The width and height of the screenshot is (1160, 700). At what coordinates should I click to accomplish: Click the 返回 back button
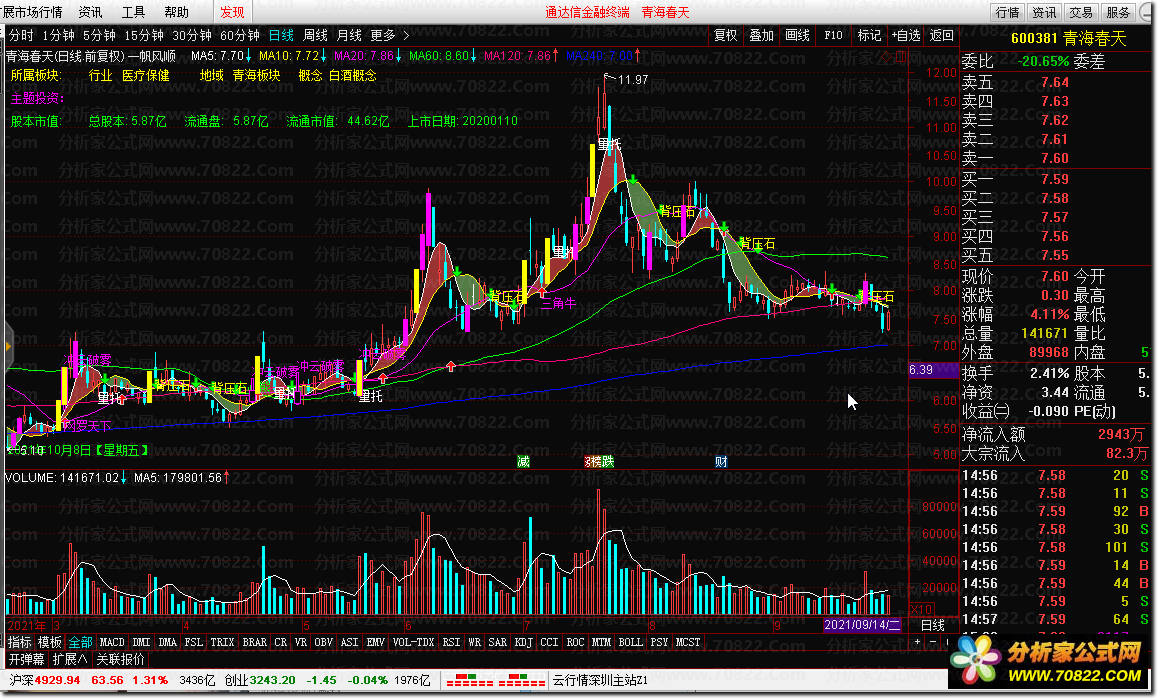click(x=941, y=35)
